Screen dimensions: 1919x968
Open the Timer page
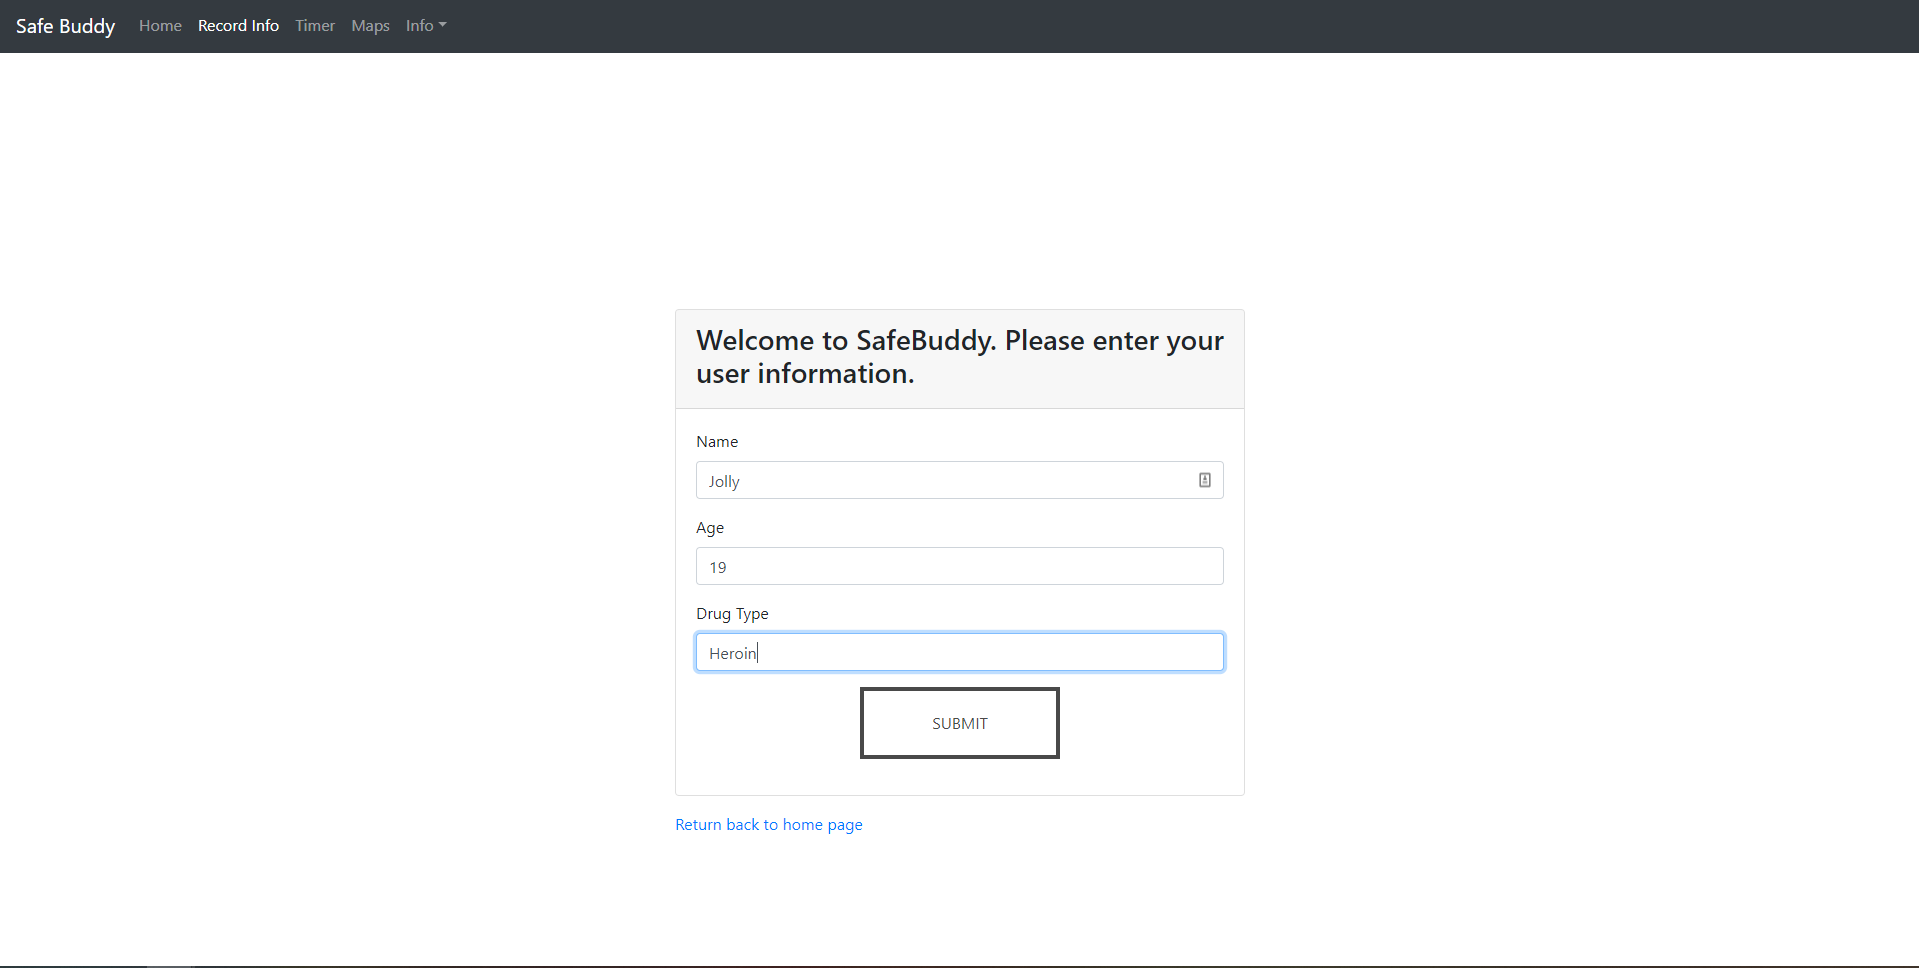coord(315,26)
